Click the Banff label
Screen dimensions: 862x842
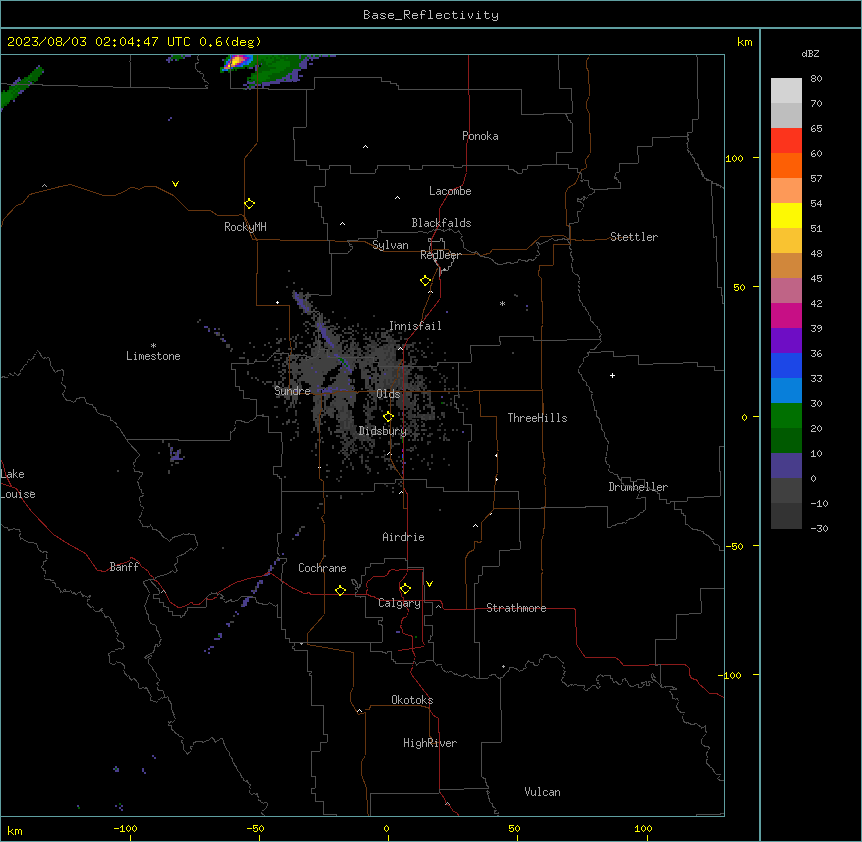click(124, 567)
